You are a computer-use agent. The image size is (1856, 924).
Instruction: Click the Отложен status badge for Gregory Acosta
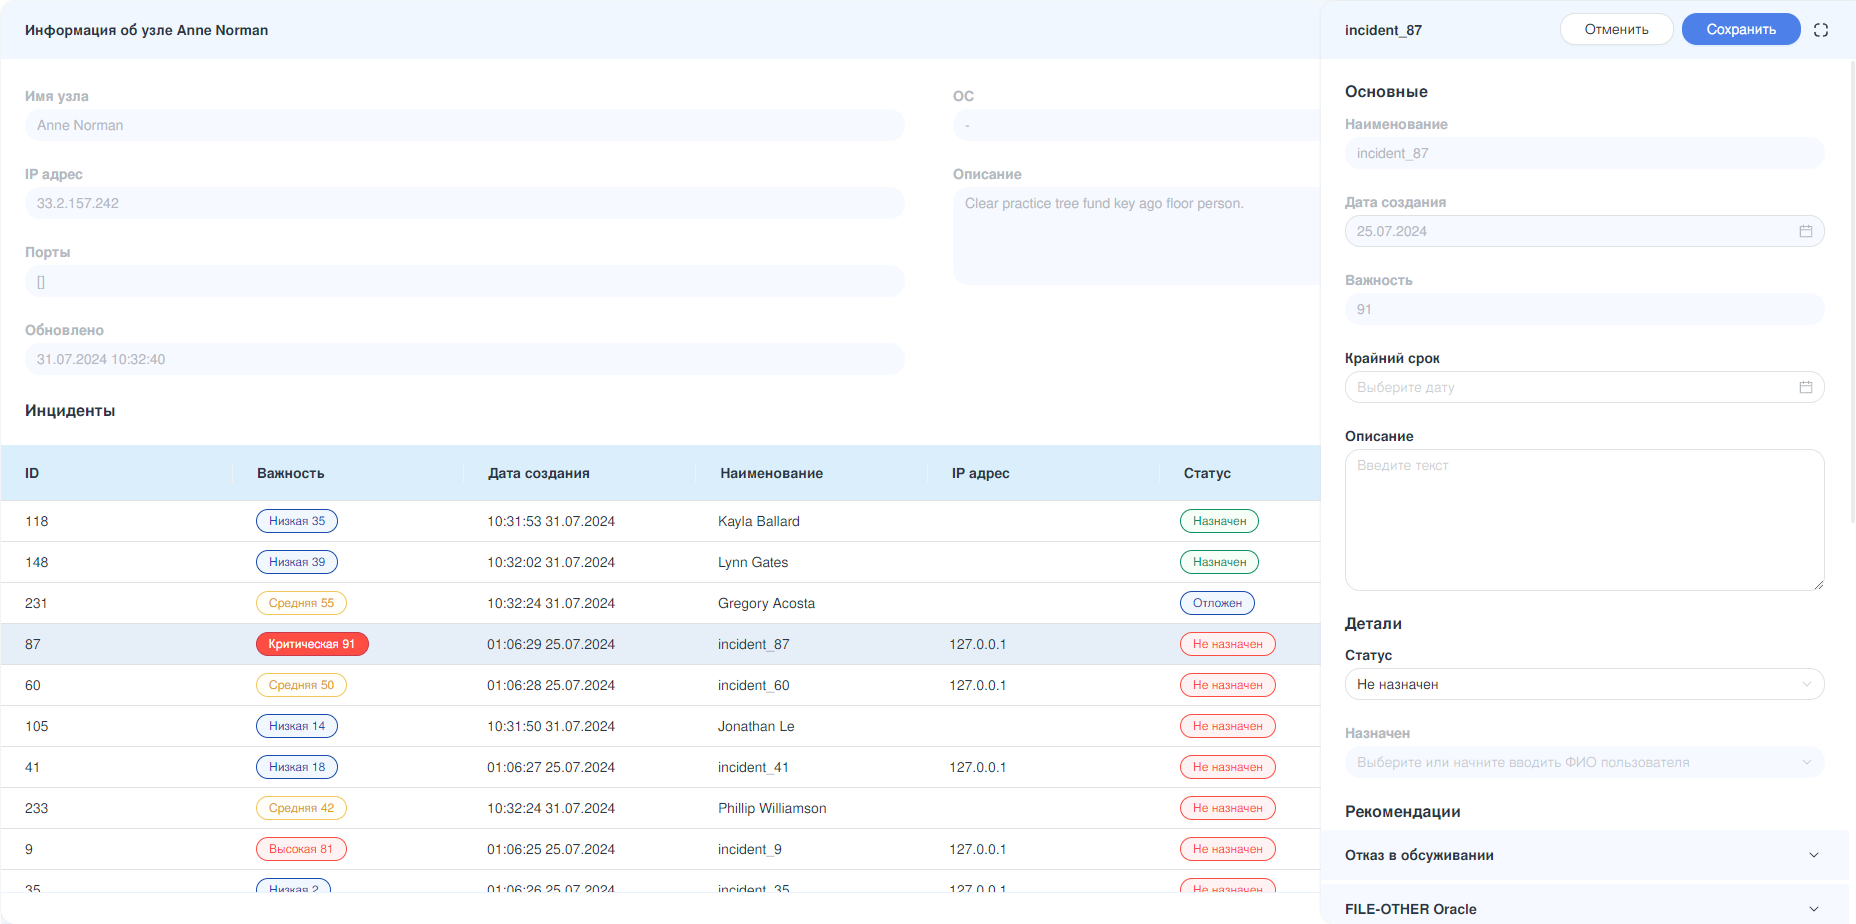coord(1217,603)
